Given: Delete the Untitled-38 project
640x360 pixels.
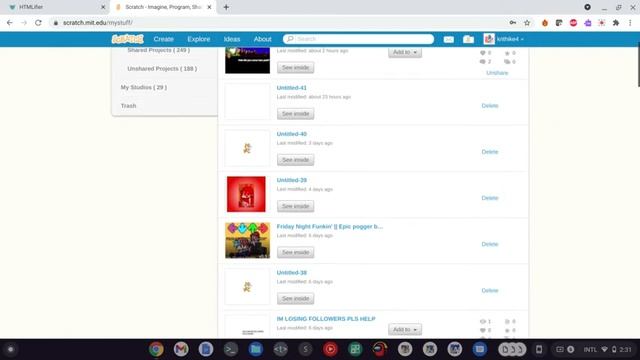Looking at the screenshot, I should (490, 290).
